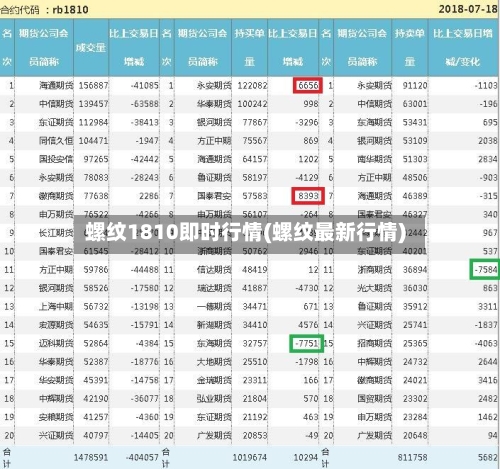500x469 pixels.
Task: Click long position value 100242
Action: pos(252,104)
